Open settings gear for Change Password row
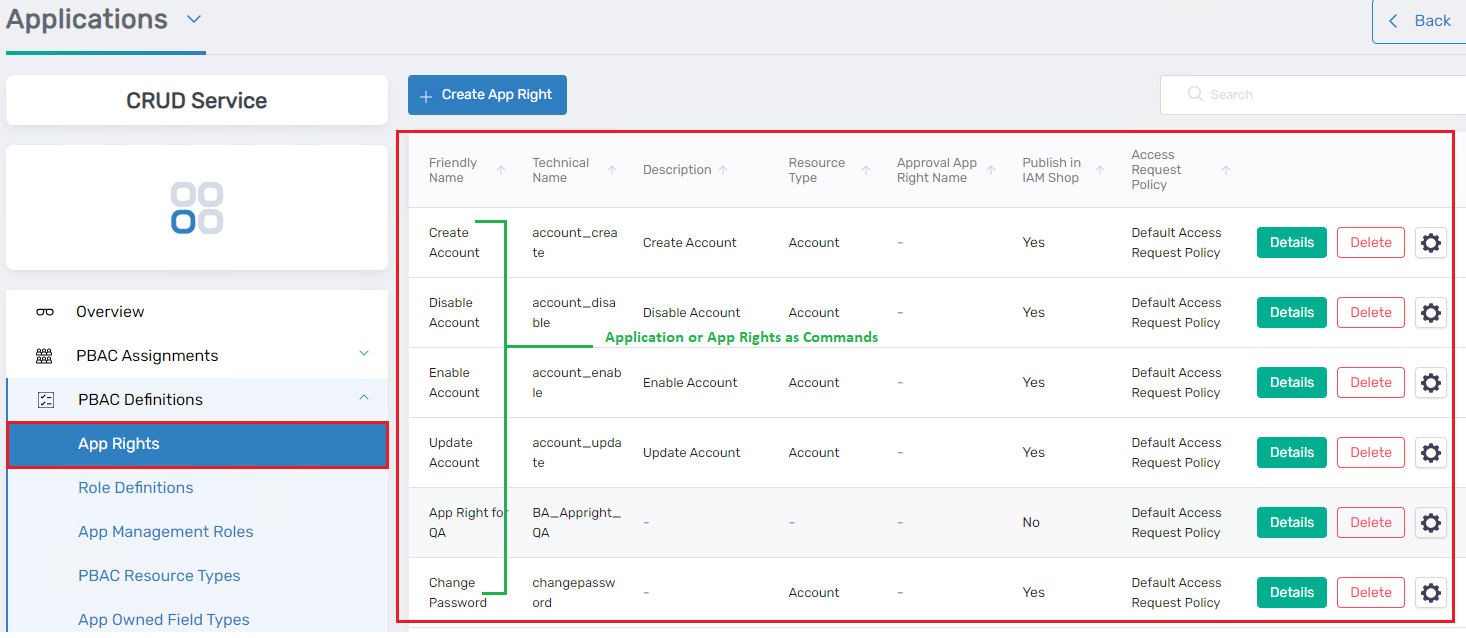The width and height of the screenshot is (1466, 638). click(x=1431, y=593)
